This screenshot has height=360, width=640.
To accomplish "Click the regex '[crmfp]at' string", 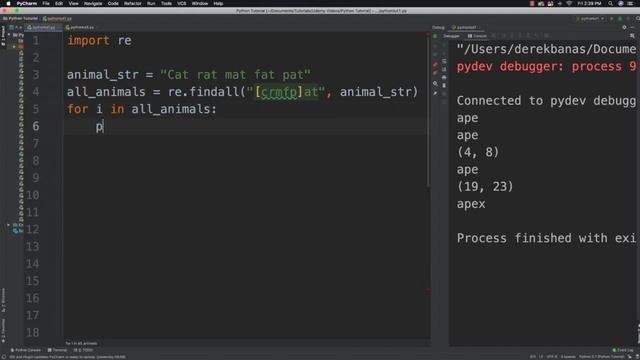I will 287,92.
